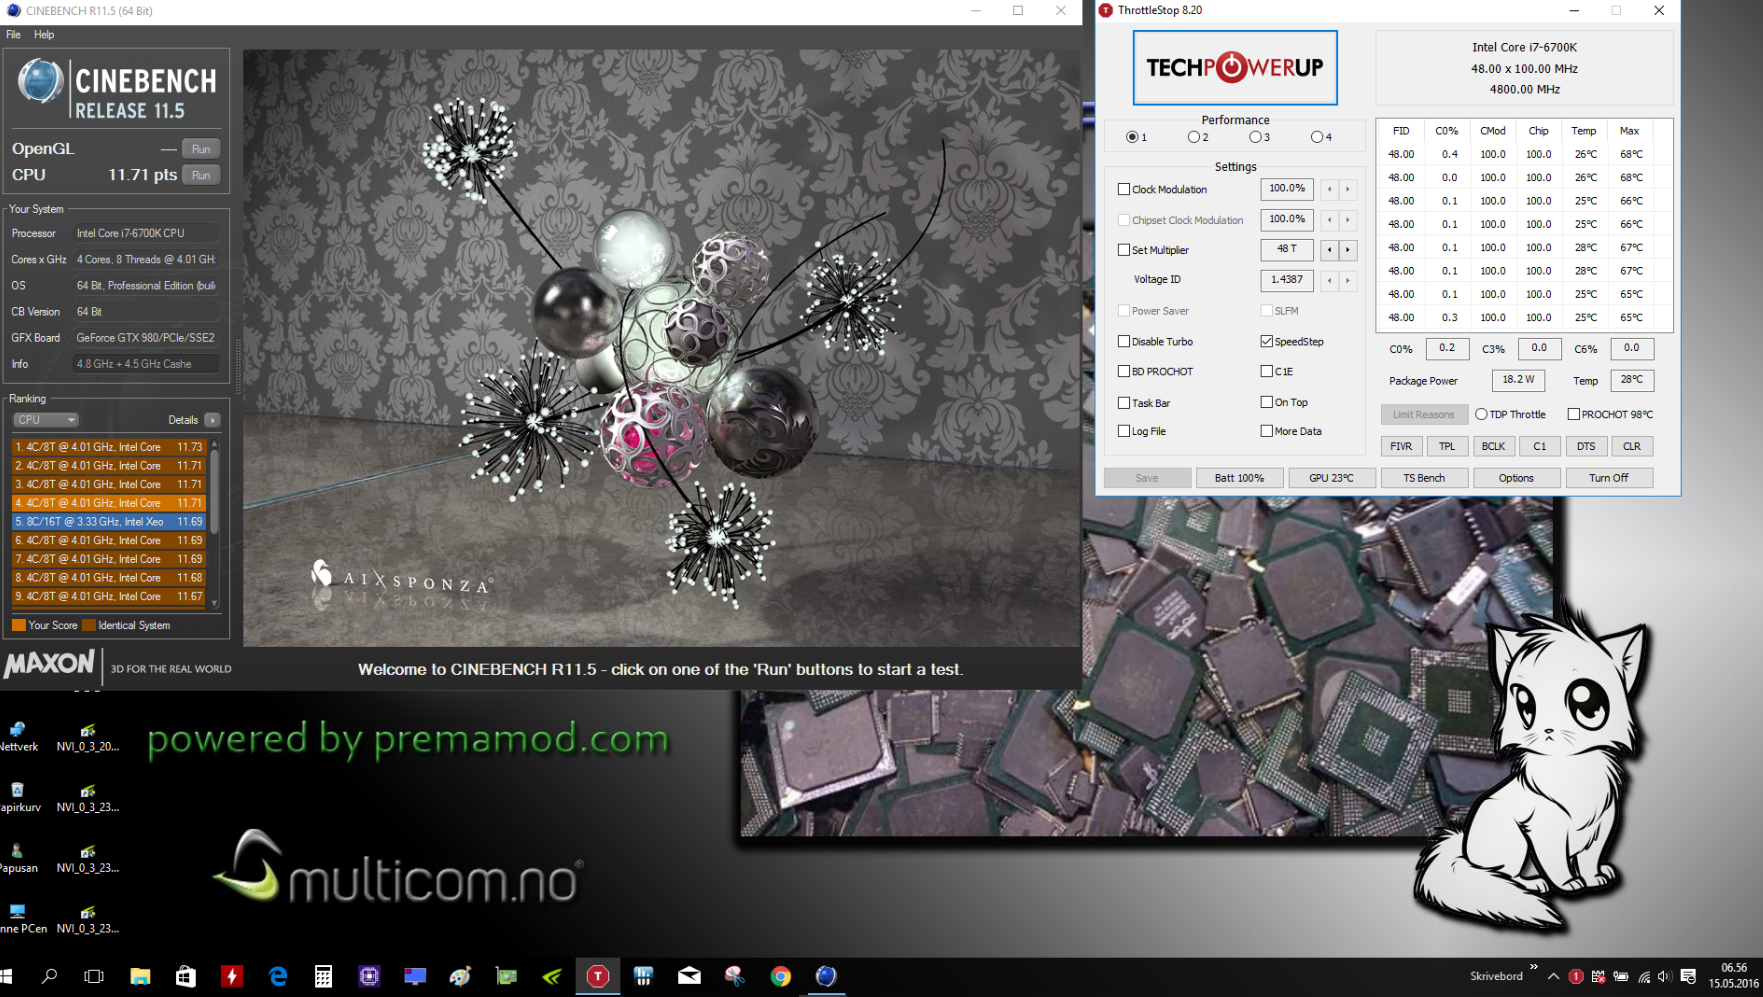Select the TDP Throttle radio button
This screenshot has height=997, width=1763.
tap(1481, 414)
